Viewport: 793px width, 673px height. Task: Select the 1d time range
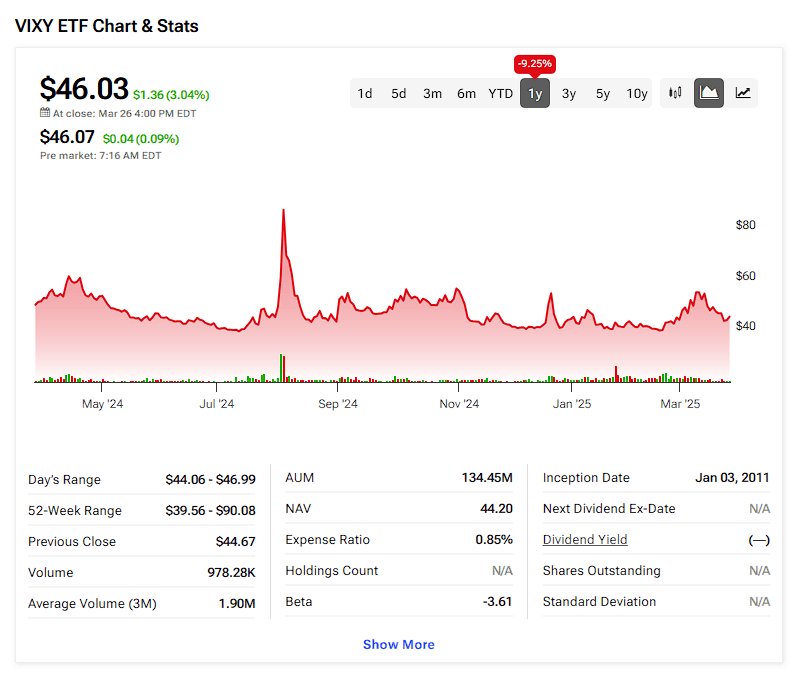(365, 94)
